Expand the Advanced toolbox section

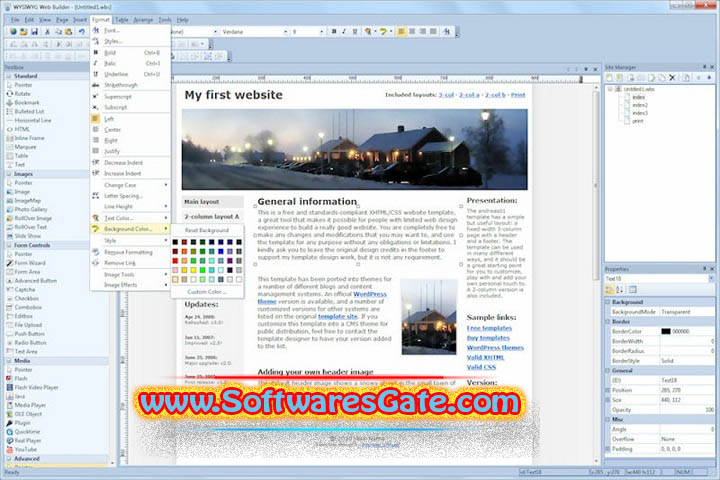tap(9, 459)
